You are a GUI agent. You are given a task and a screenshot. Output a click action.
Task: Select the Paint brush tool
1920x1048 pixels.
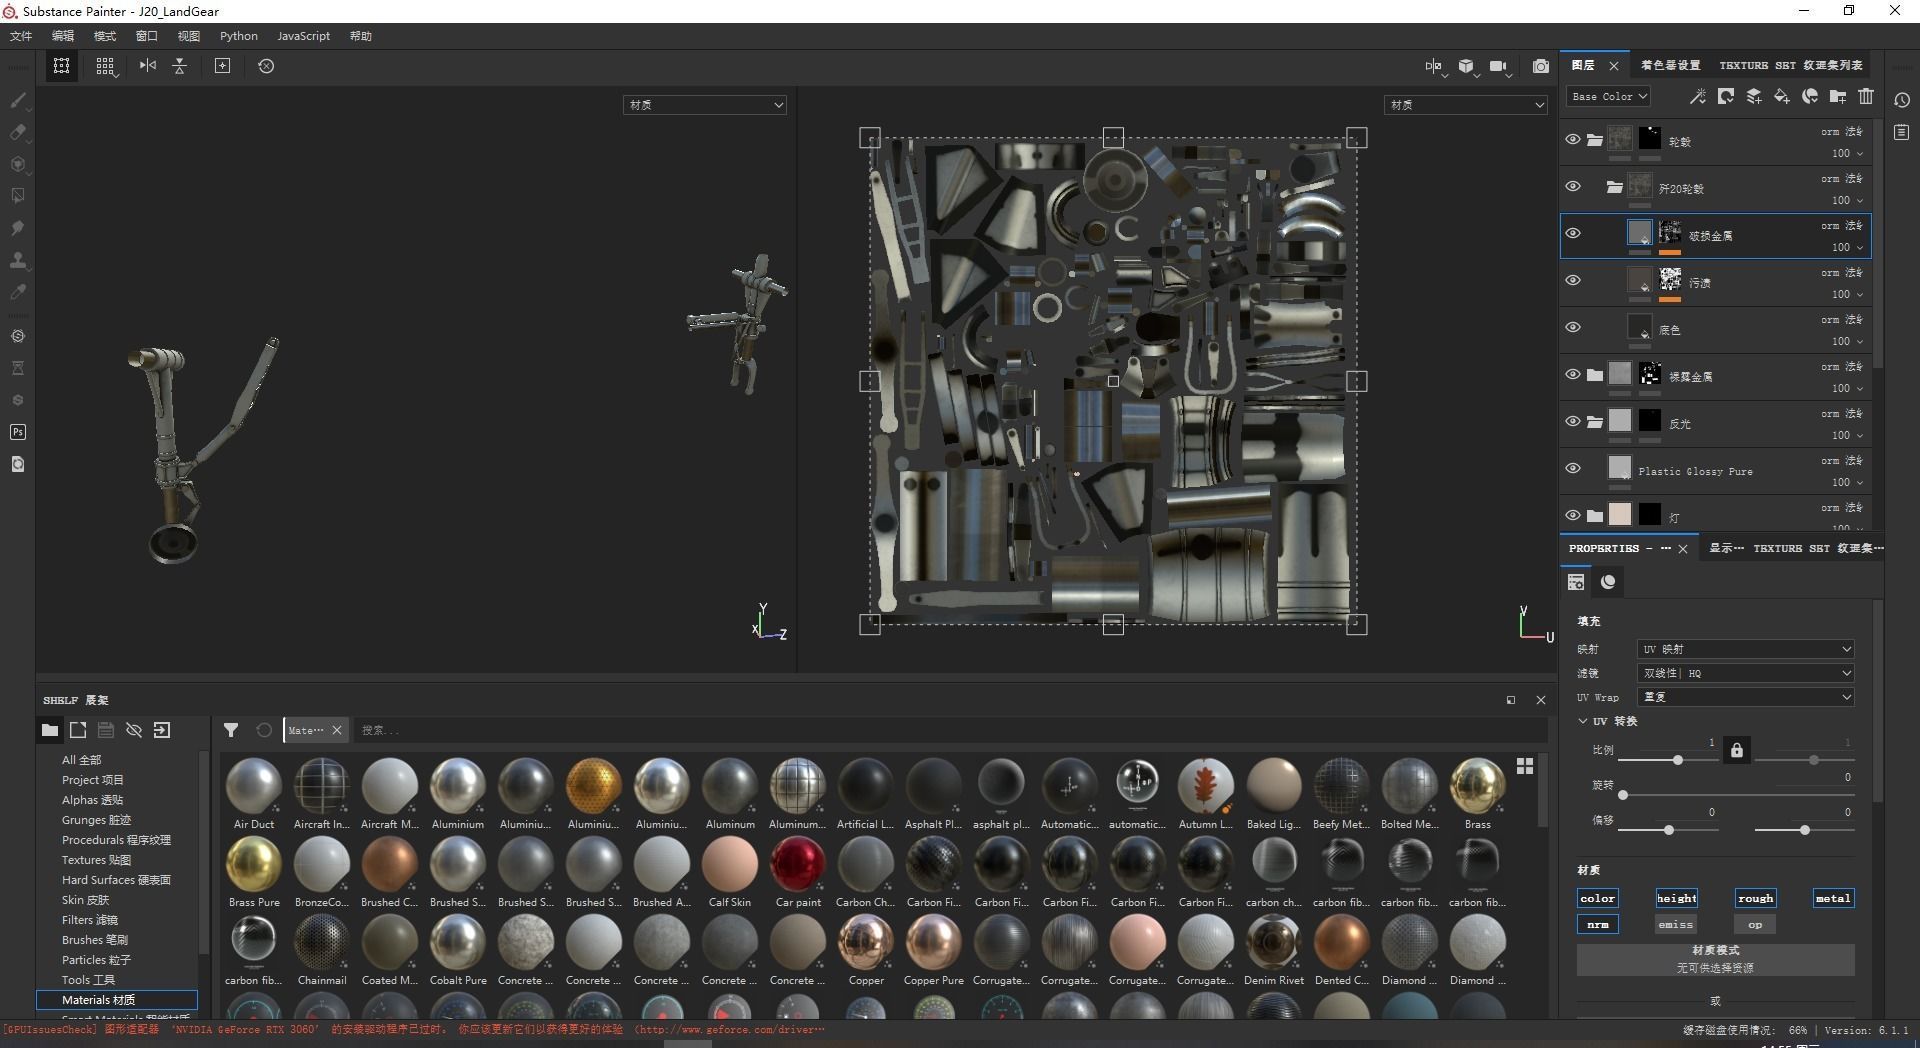[x=17, y=100]
